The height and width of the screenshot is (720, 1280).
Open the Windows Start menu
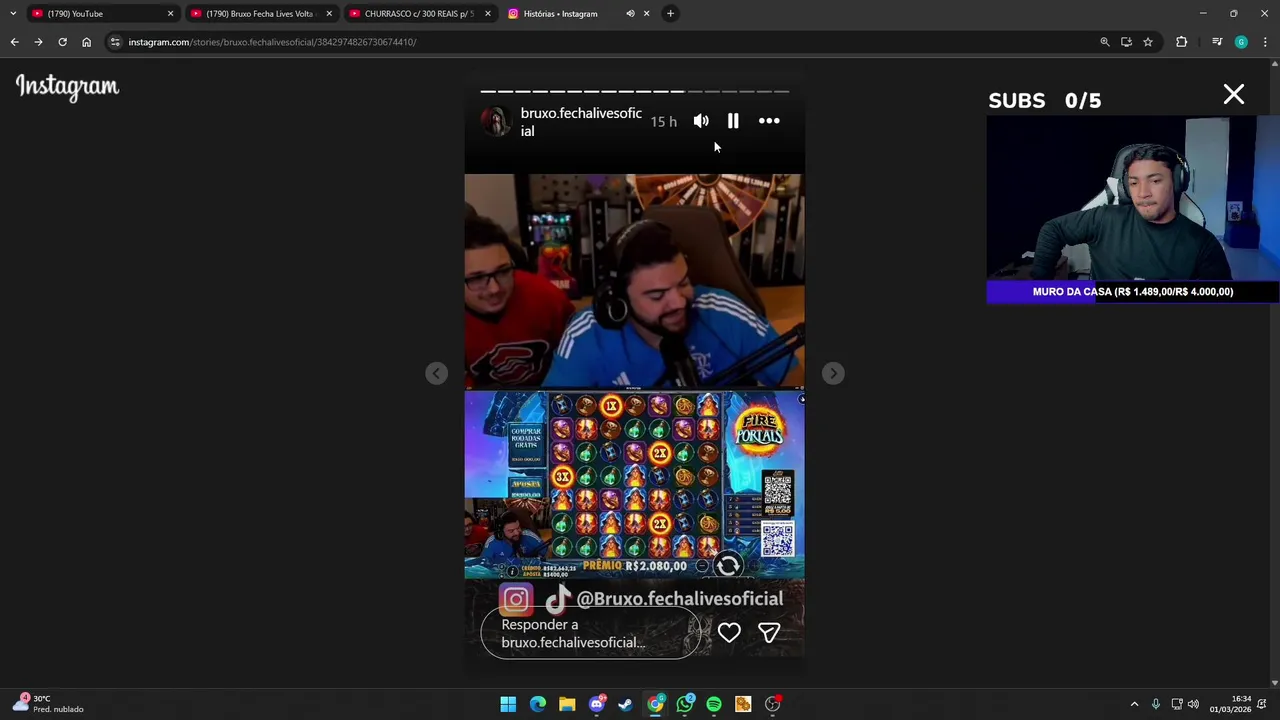tap(508, 704)
